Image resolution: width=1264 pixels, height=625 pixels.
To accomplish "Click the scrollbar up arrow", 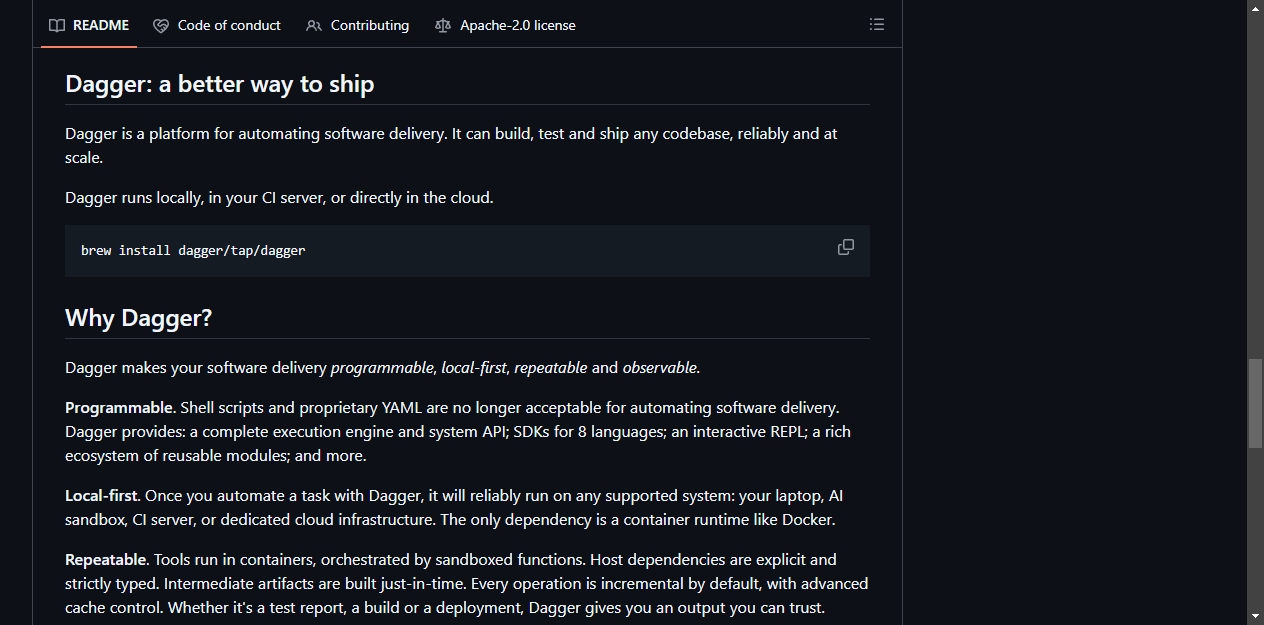I will (1255, 8).
